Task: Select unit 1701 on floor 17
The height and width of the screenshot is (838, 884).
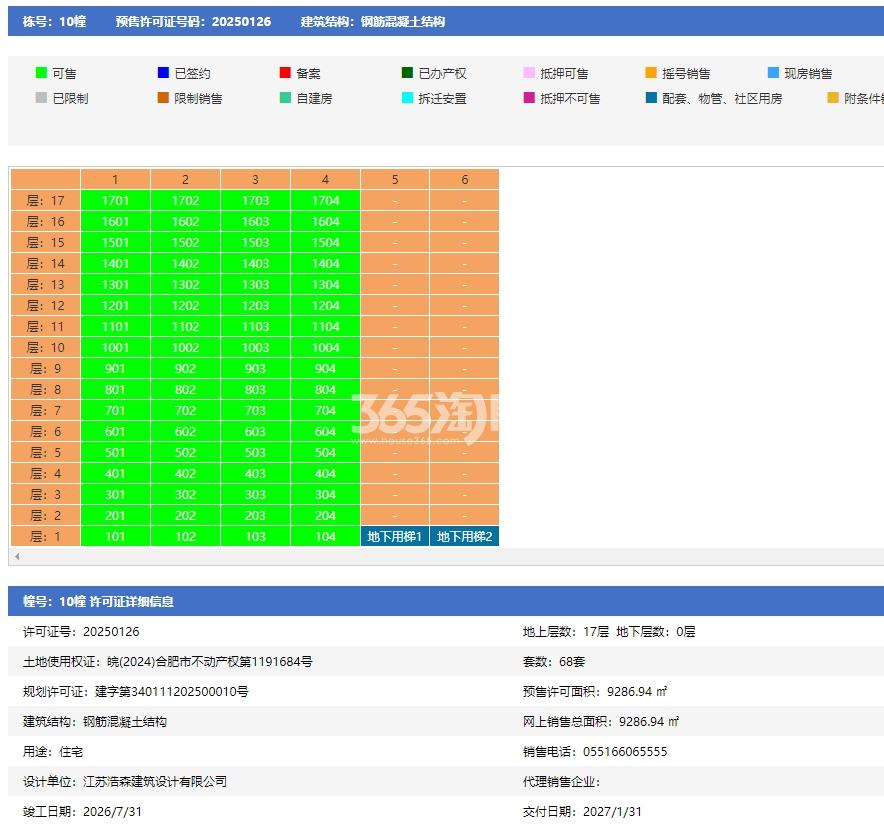Action: pyautogui.click(x=115, y=200)
